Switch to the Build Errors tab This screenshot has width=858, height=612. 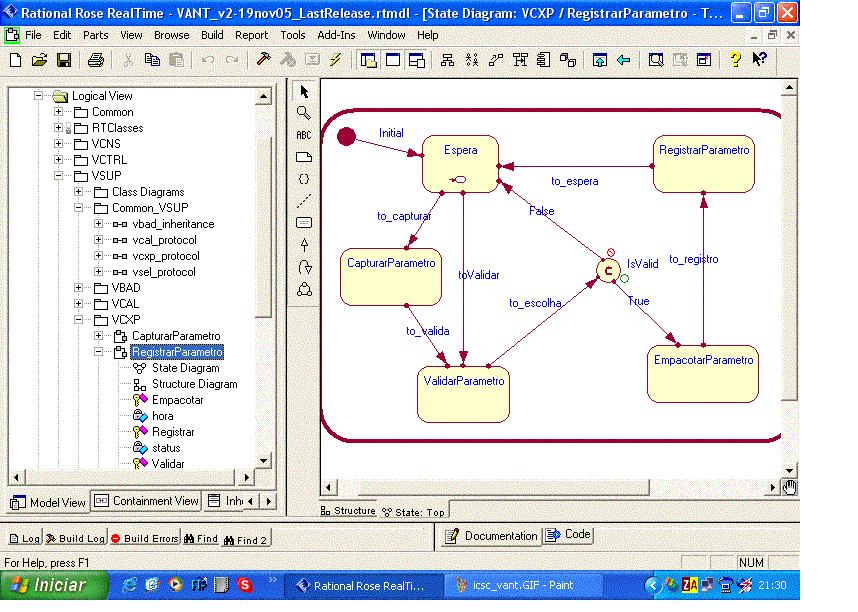[145, 539]
